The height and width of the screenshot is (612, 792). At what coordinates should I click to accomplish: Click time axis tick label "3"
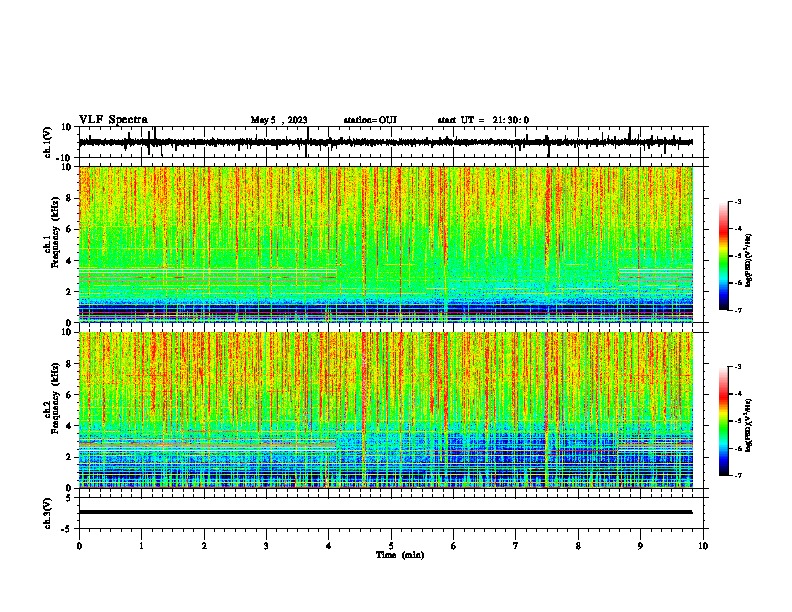[x=266, y=546]
